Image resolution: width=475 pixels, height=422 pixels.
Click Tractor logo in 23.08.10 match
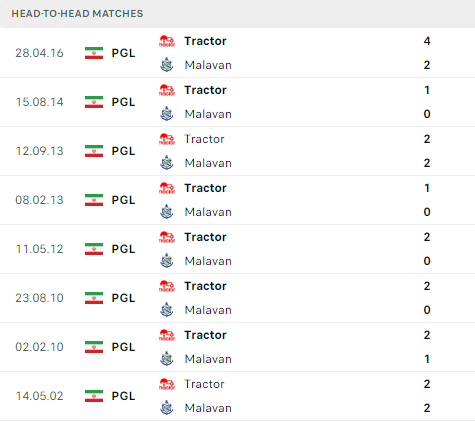pos(167,286)
